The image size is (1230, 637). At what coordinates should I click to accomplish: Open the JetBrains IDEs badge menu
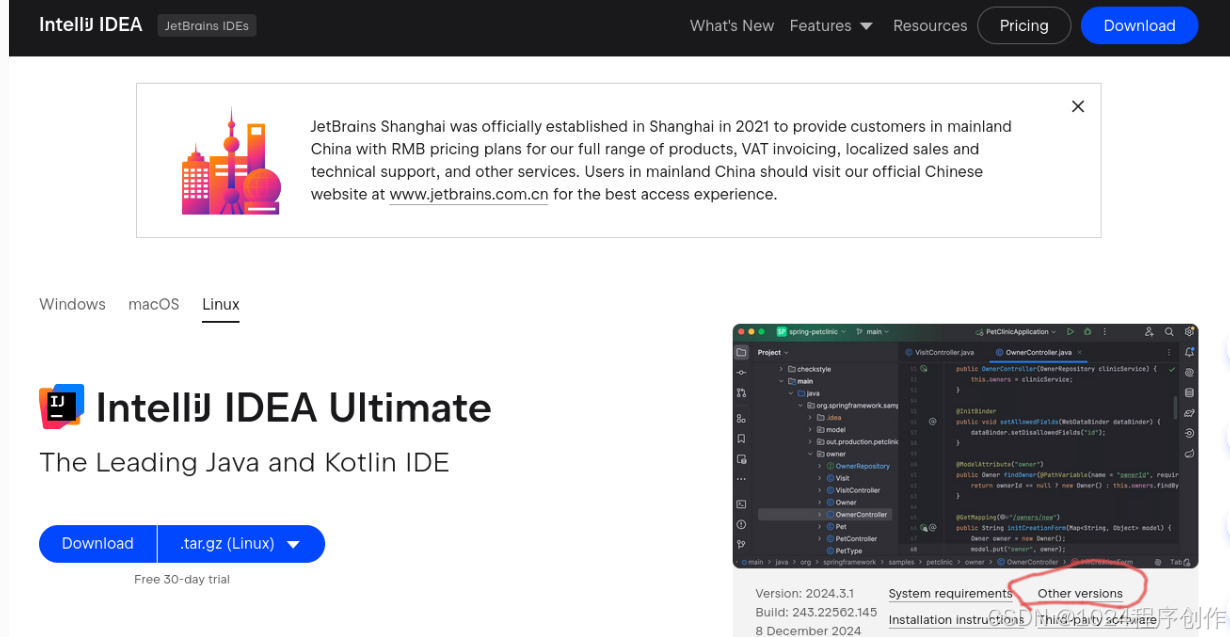[x=207, y=26]
